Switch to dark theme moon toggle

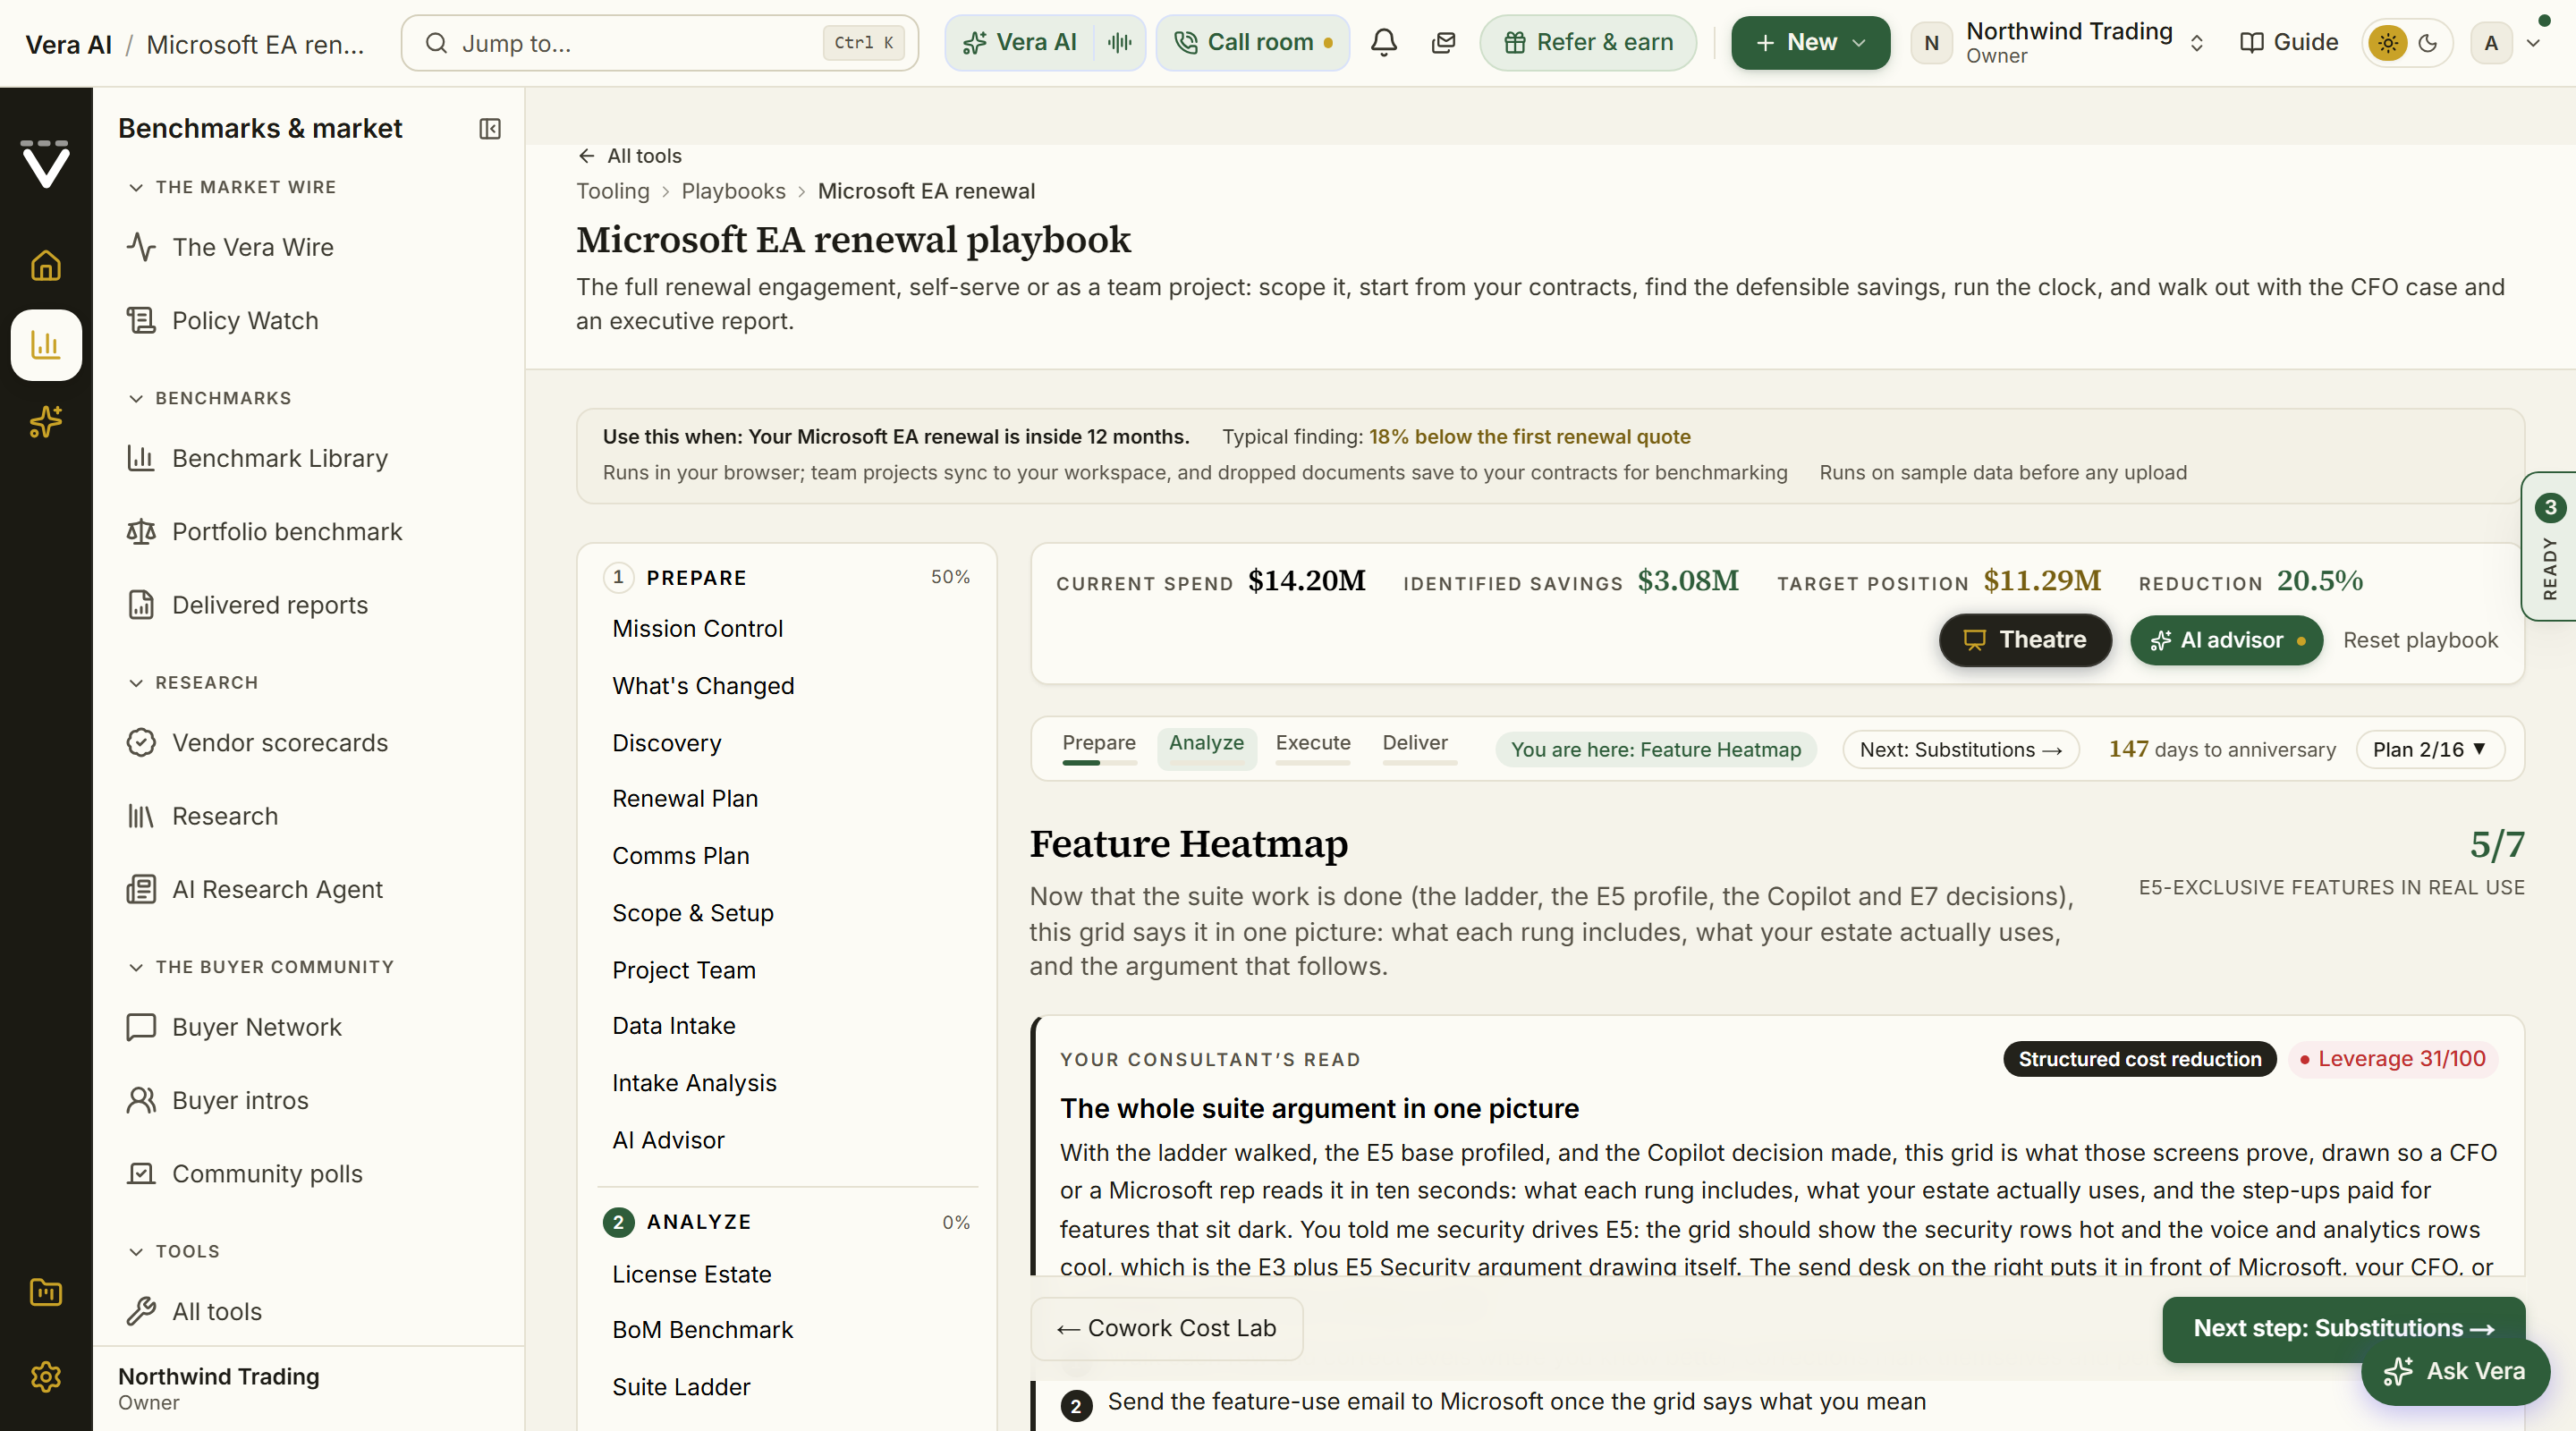[x=2428, y=43]
